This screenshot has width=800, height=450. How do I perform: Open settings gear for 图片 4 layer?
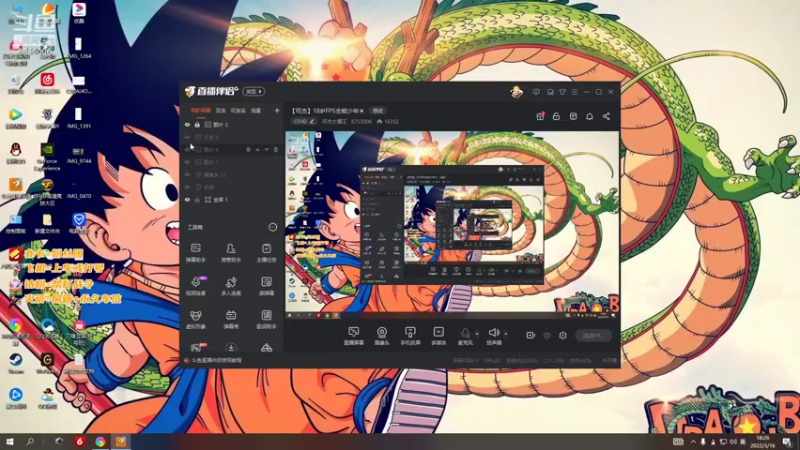248,149
